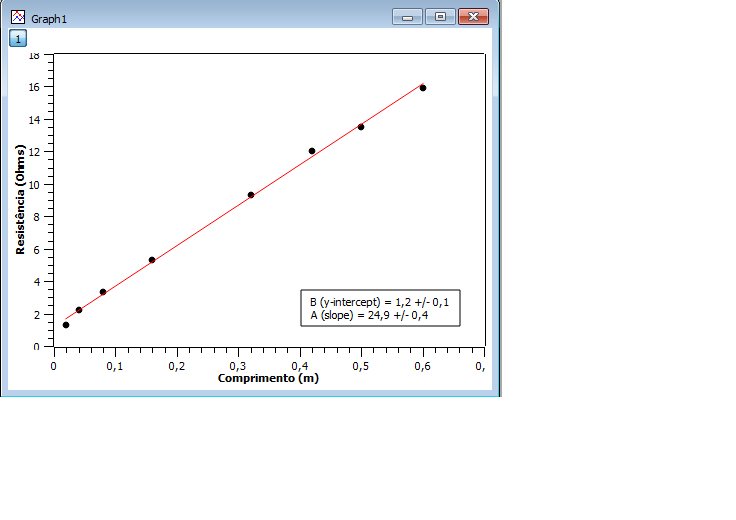Maximize the Graph1 window
The width and height of the screenshot is (736, 520).
pos(440,17)
